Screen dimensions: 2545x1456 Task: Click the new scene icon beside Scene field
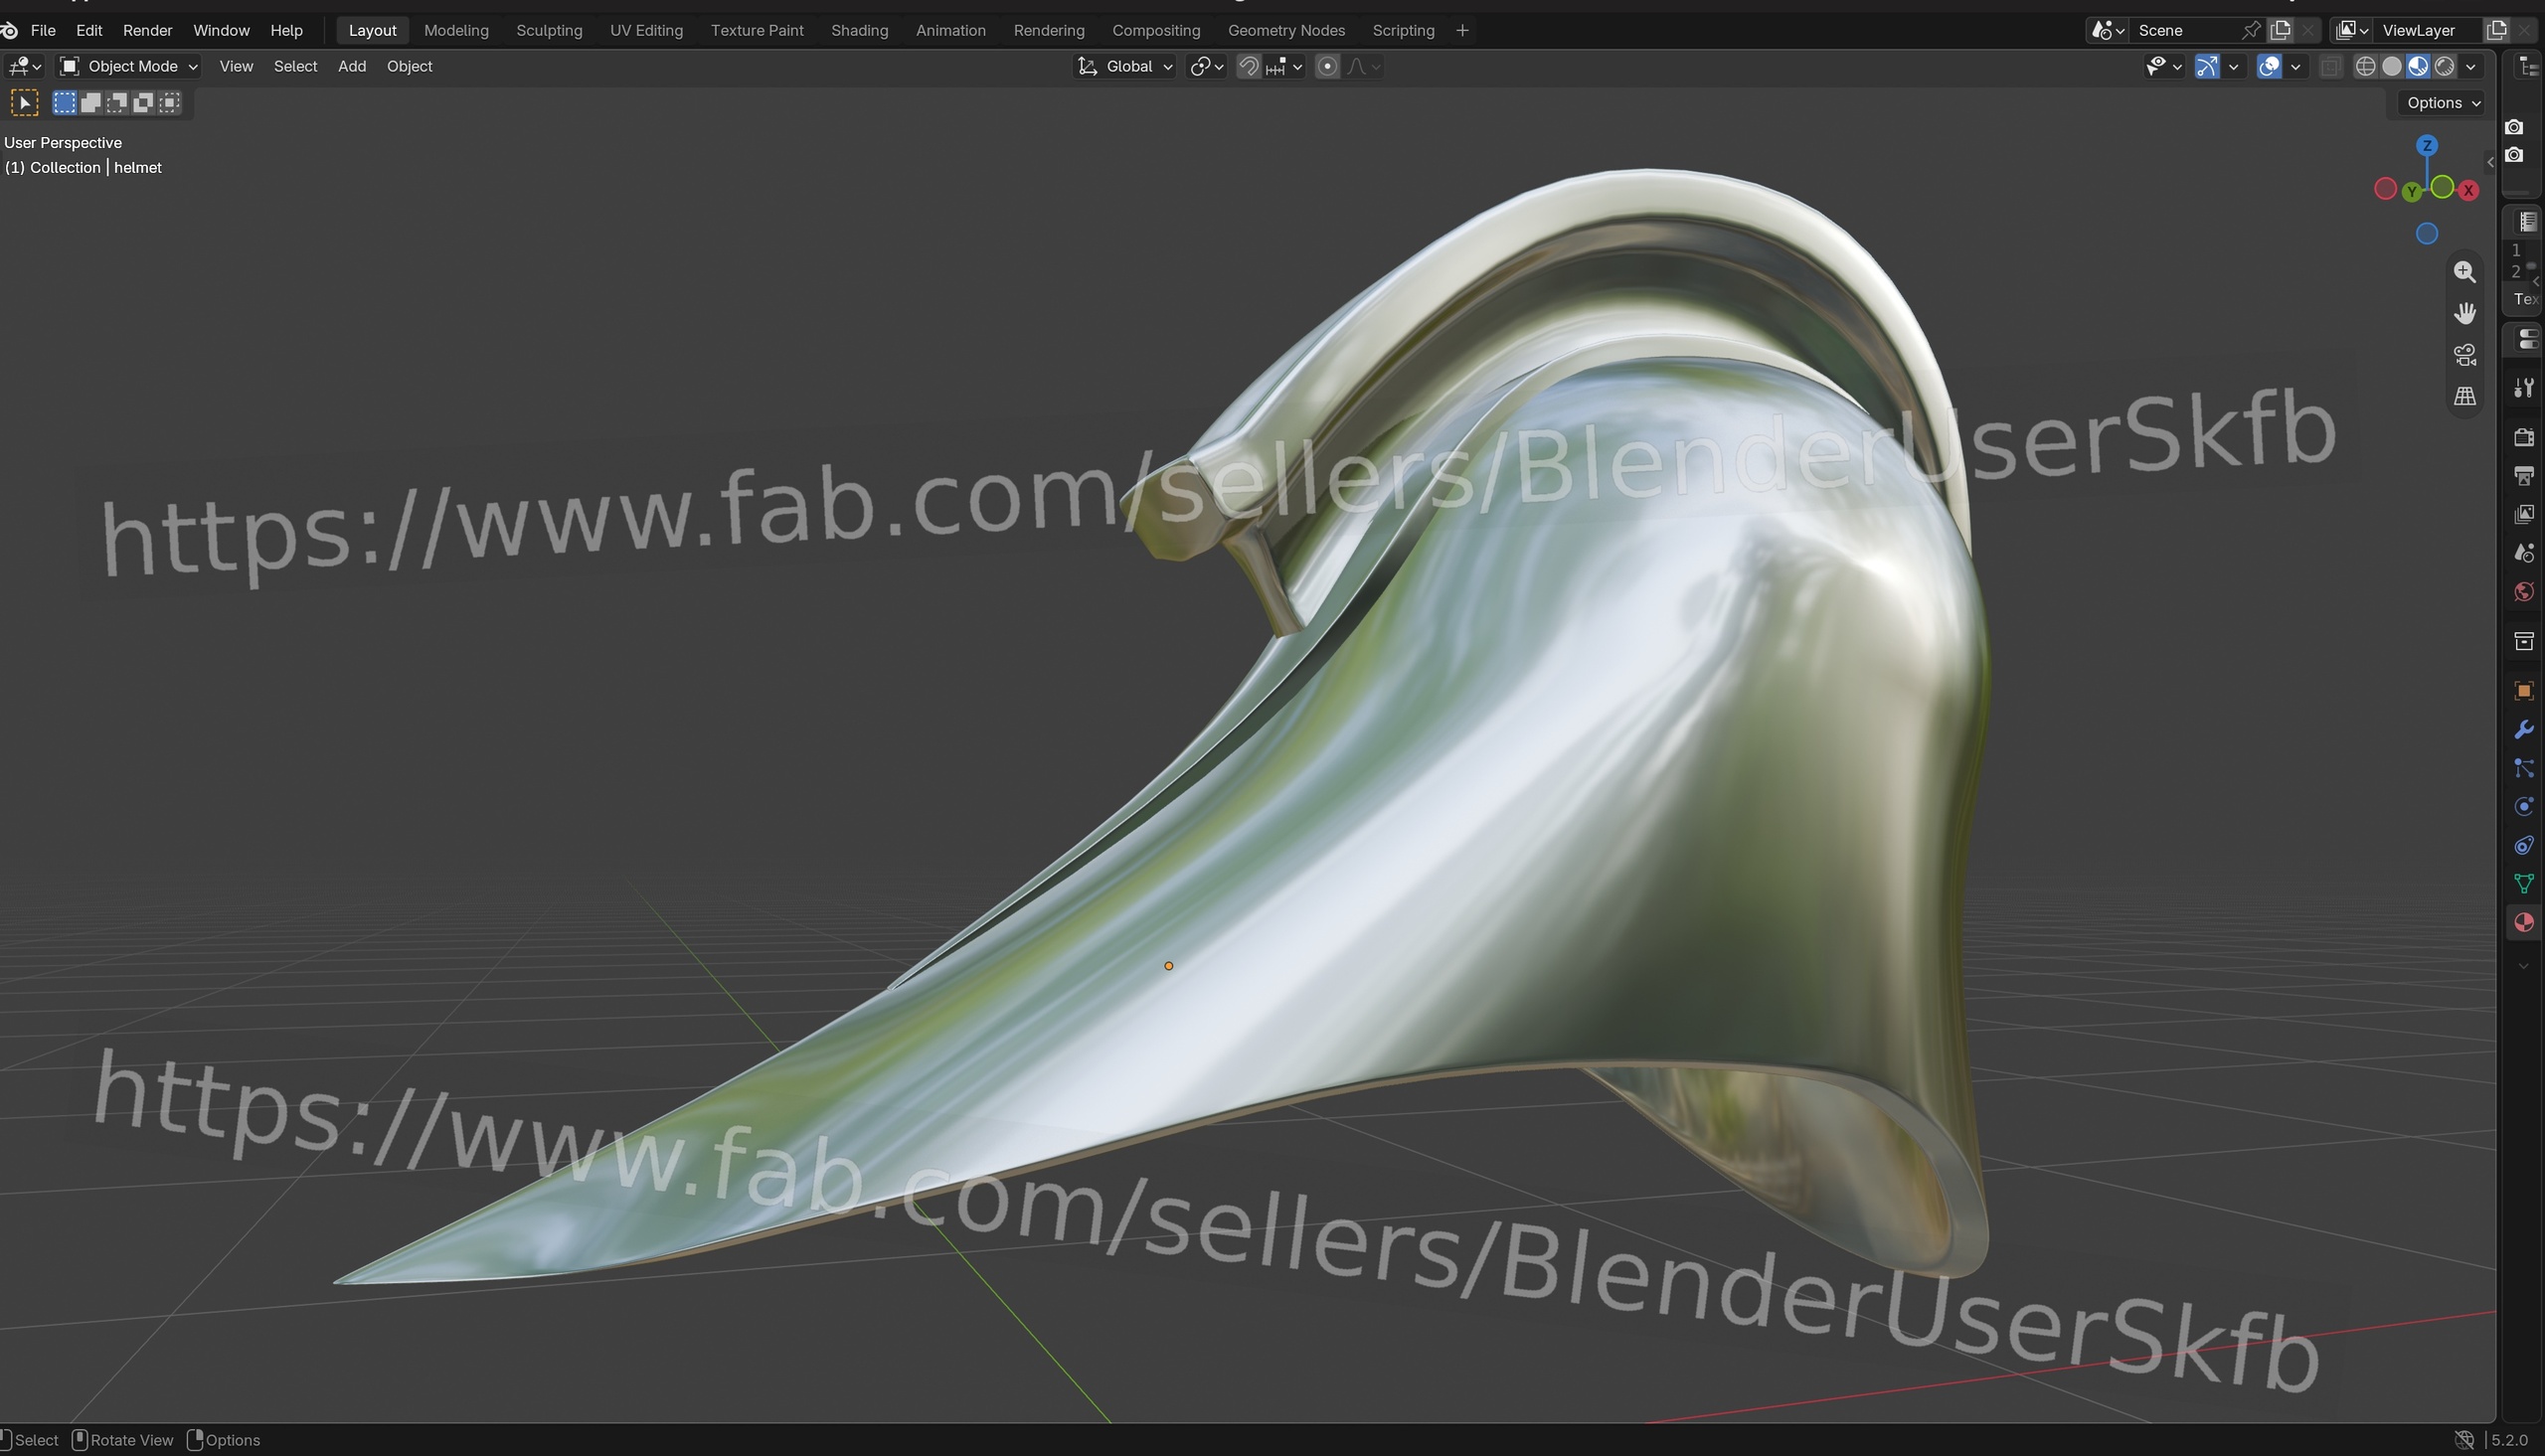click(x=2280, y=30)
